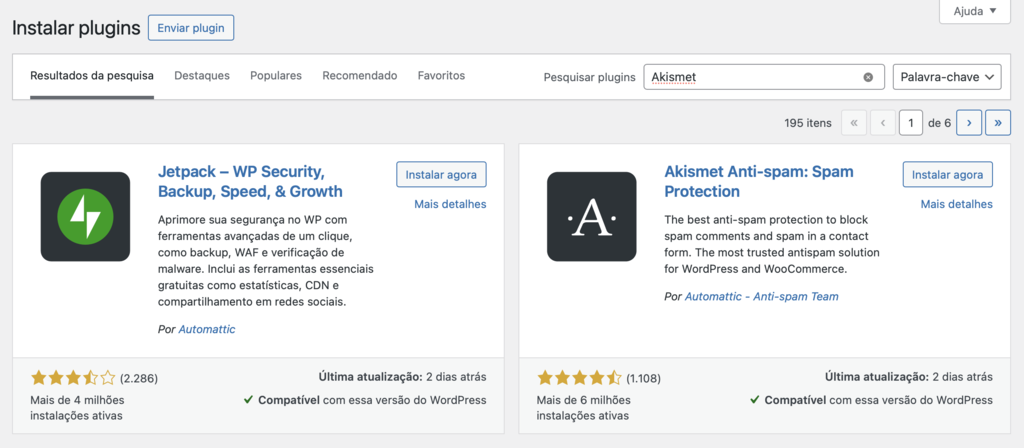Open the Palavra-chave search type dropdown
Screen dimensions: 1024x448
click(x=947, y=77)
